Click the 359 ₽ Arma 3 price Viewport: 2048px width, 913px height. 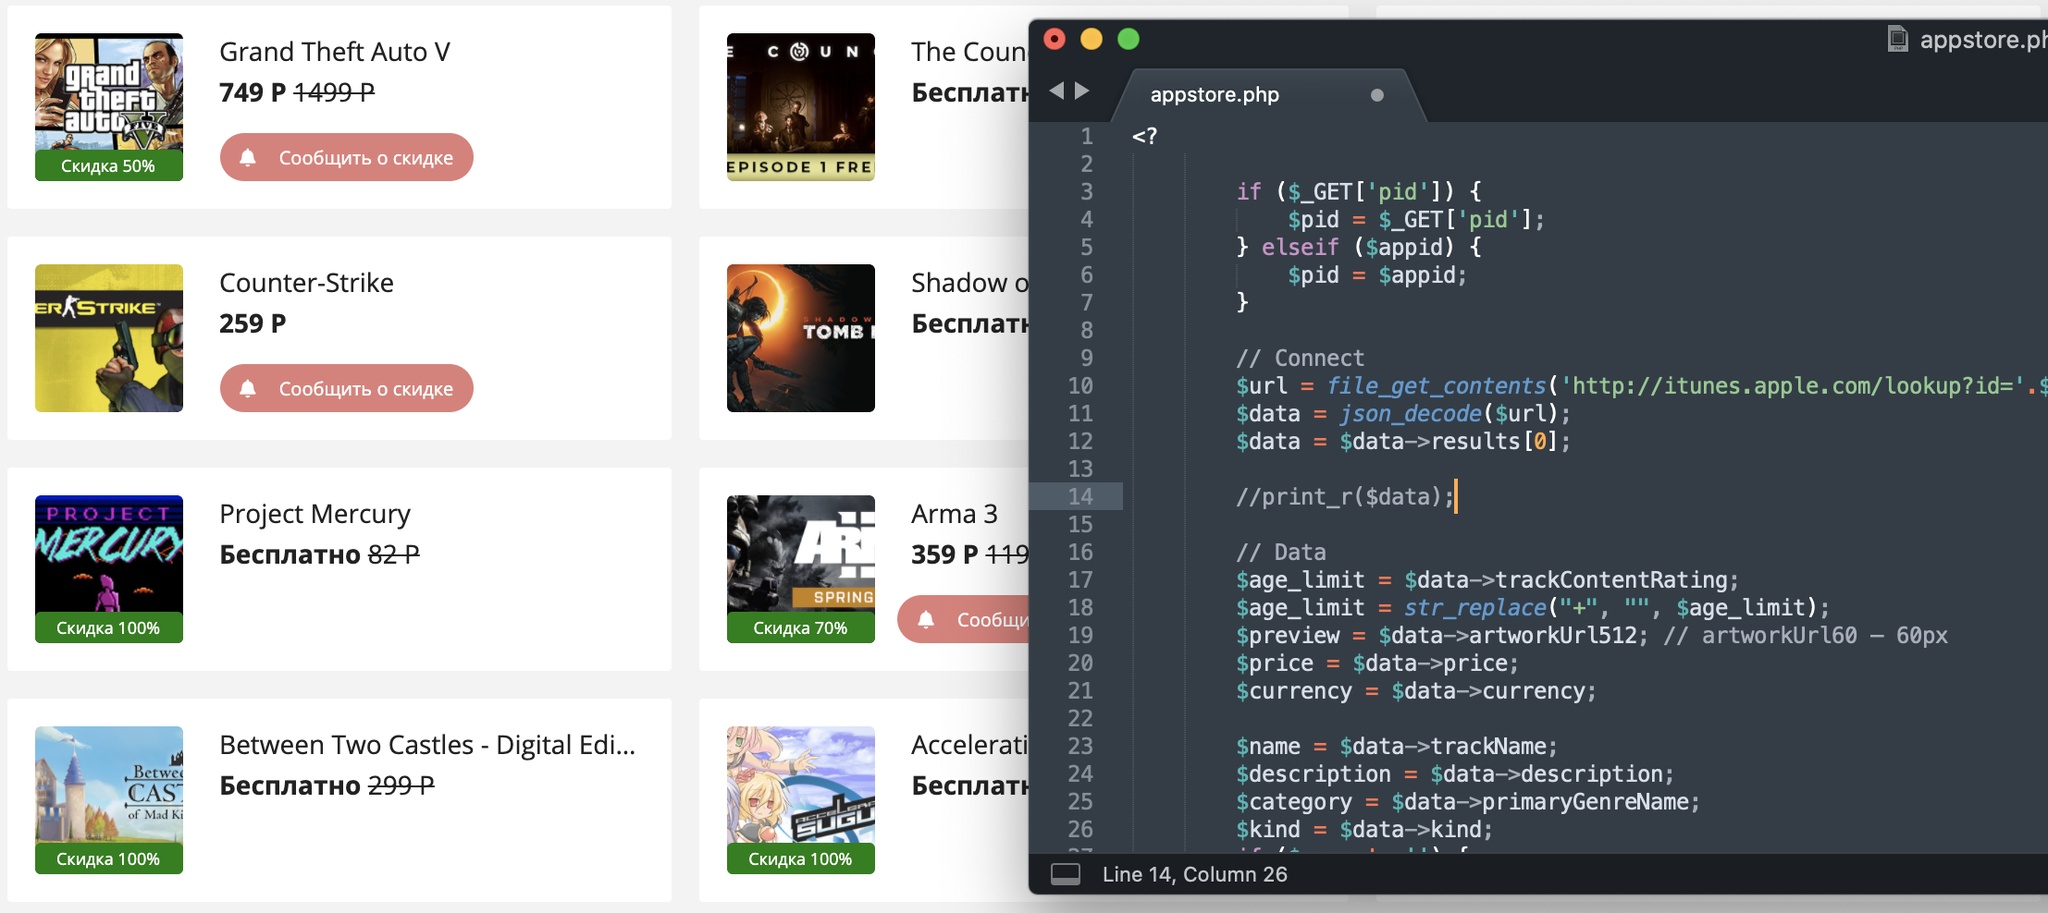(945, 554)
